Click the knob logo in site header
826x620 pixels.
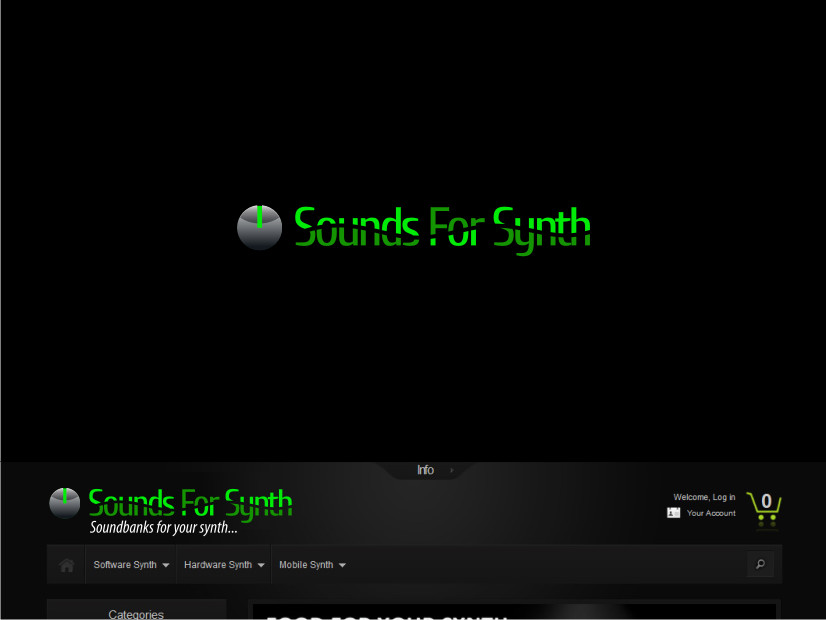(x=65, y=503)
